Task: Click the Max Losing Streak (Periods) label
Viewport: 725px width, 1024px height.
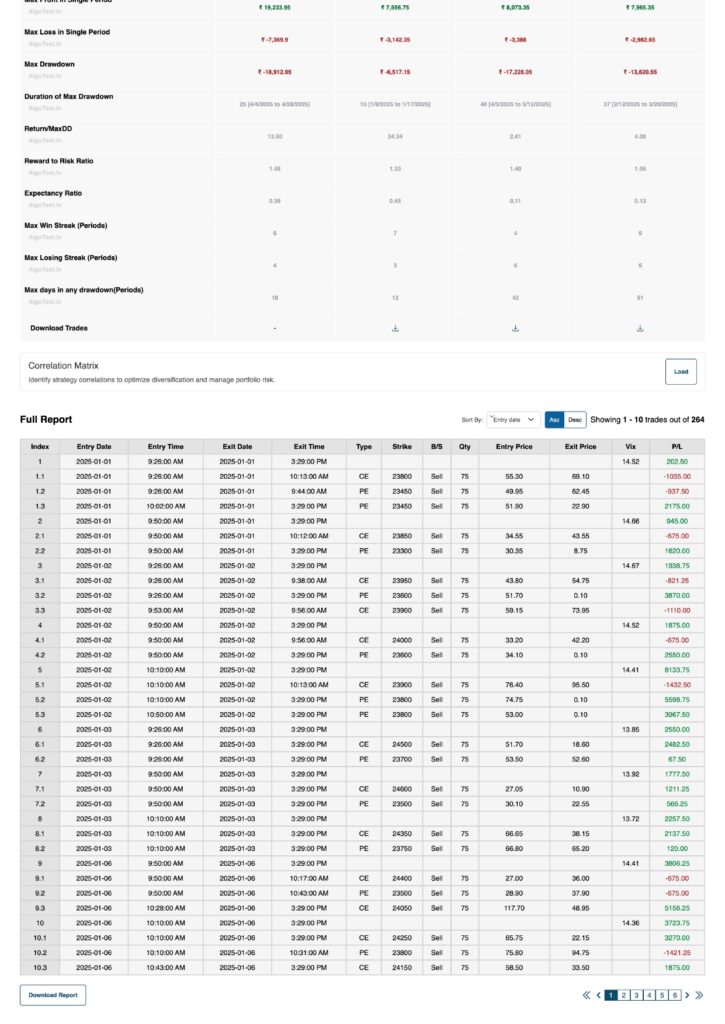Action: tap(71, 257)
